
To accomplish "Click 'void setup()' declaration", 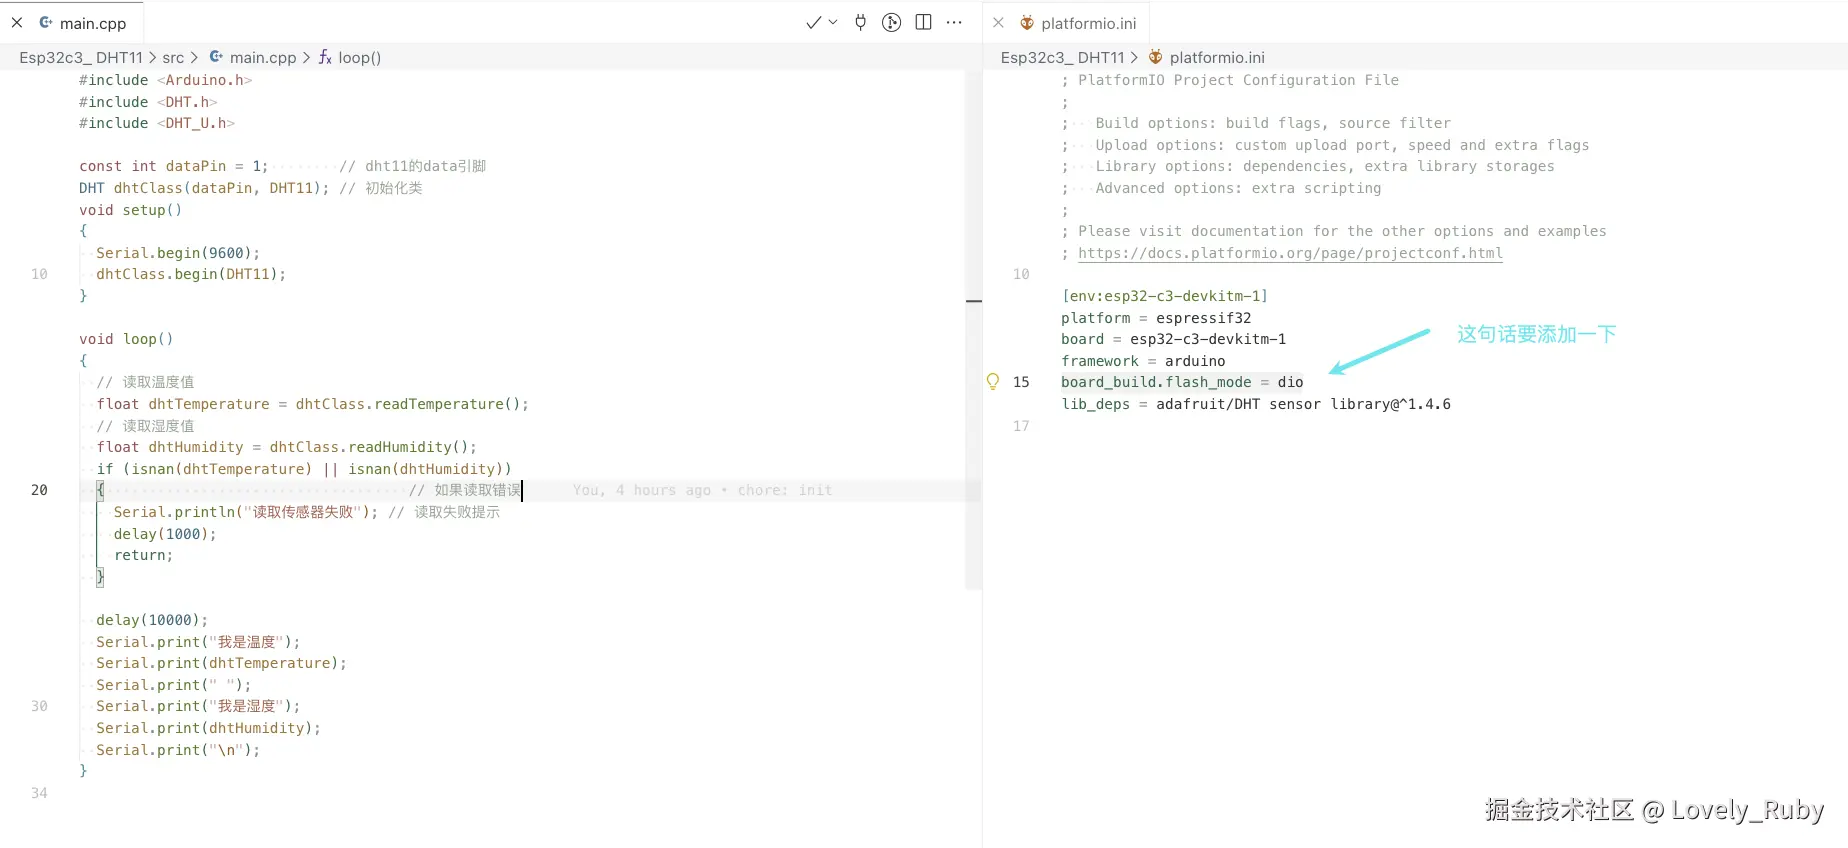I will (131, 210).
